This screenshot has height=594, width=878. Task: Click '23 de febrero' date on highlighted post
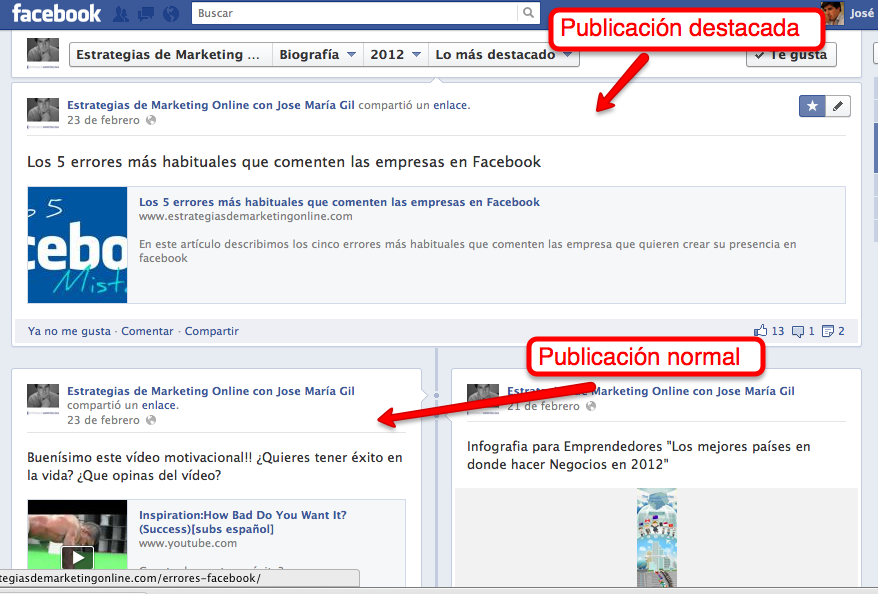click(104, 120)
